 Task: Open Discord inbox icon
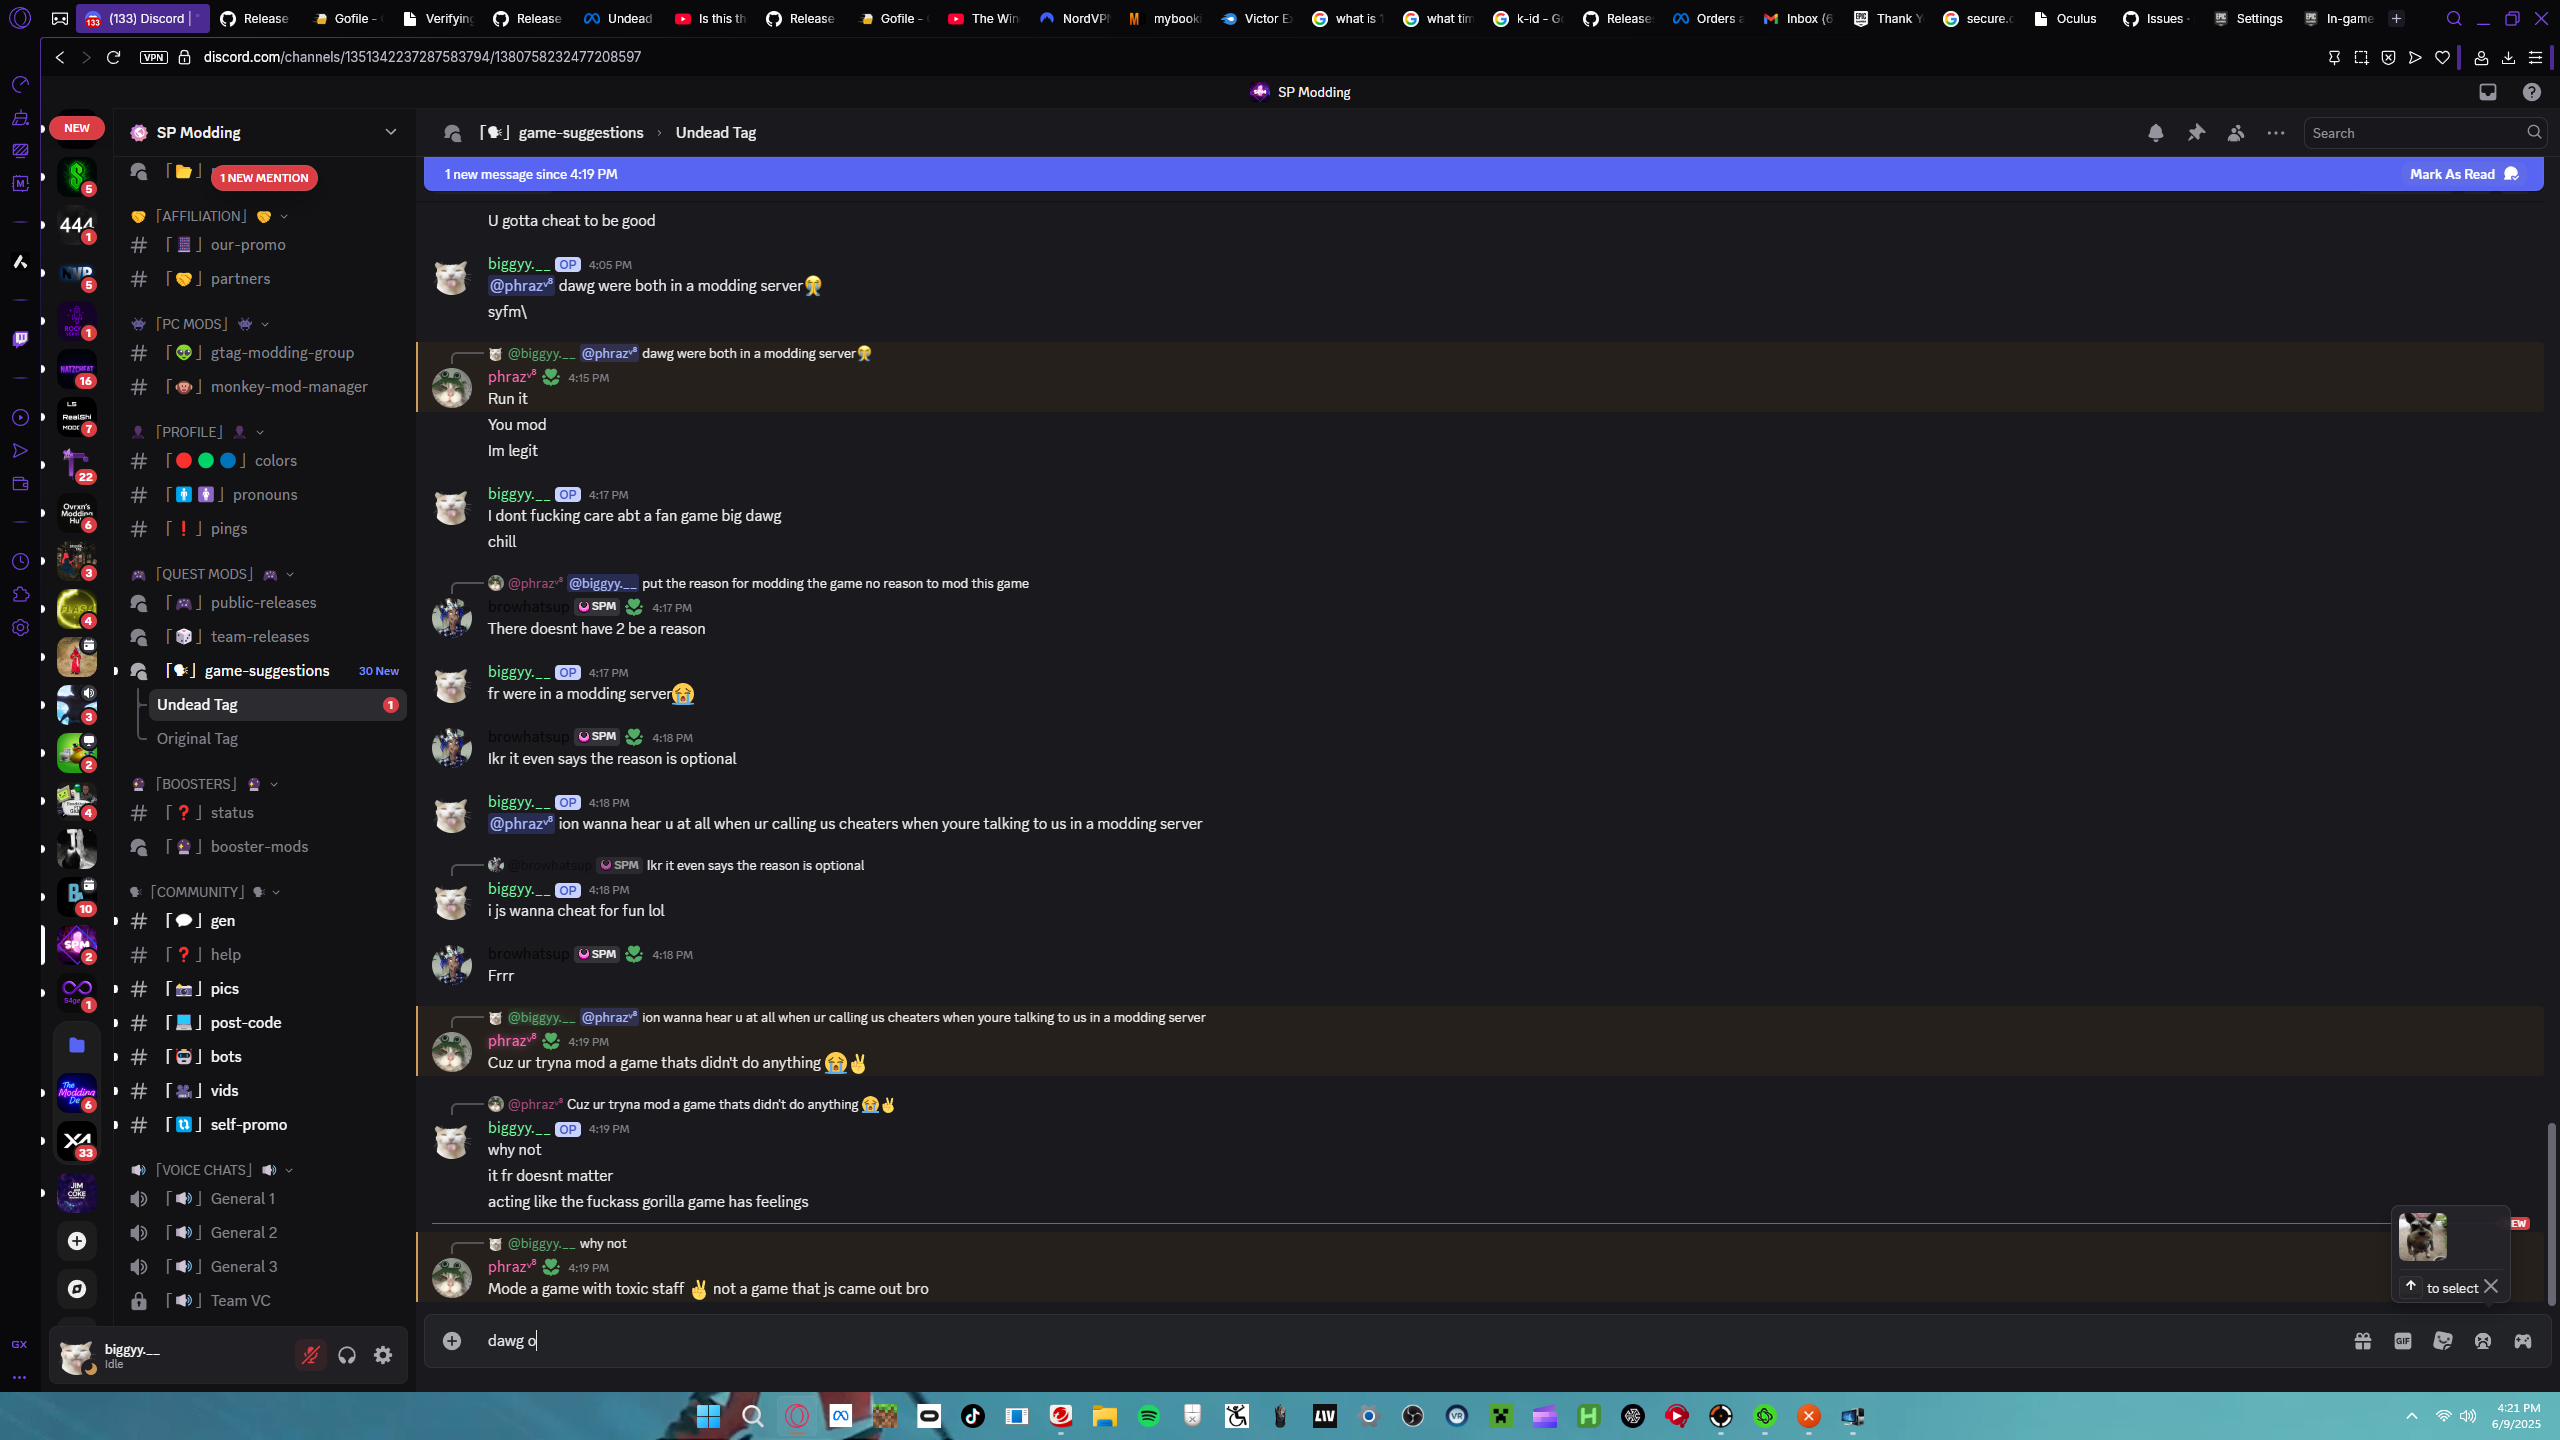coord(2488,92)
